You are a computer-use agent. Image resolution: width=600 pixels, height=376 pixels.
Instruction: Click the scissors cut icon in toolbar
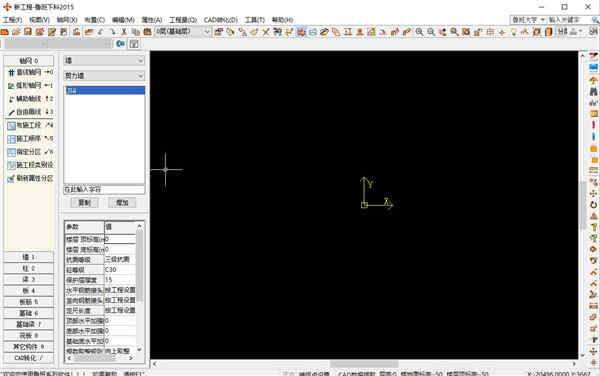tap(124, 32)
